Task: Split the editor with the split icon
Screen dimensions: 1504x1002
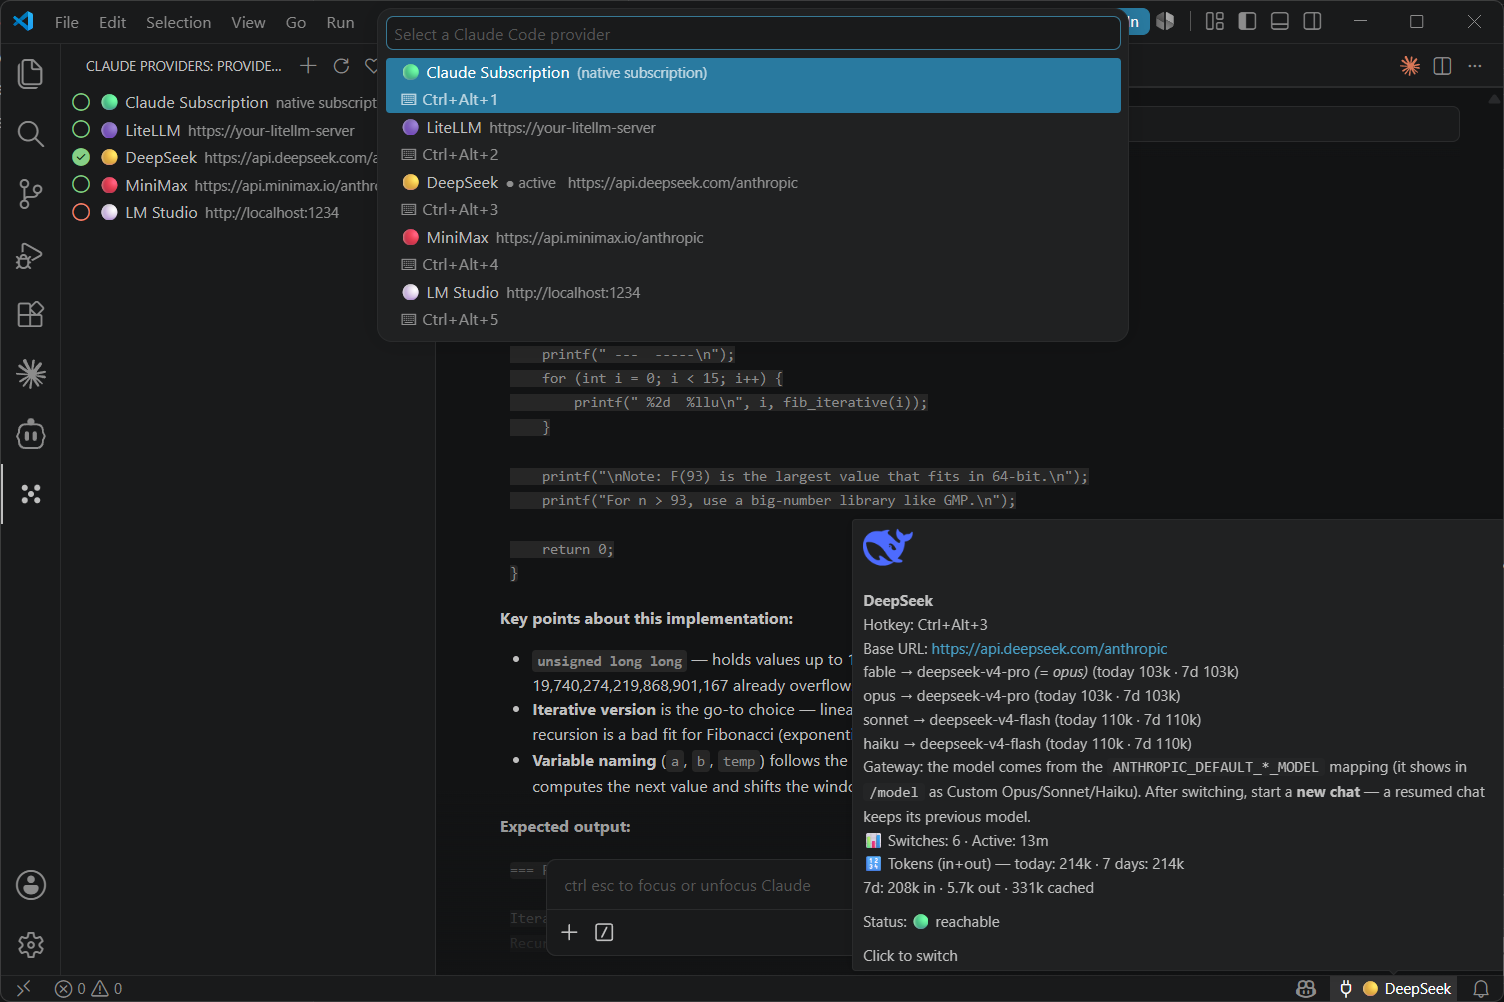Action: click(x=1442, y=66)
